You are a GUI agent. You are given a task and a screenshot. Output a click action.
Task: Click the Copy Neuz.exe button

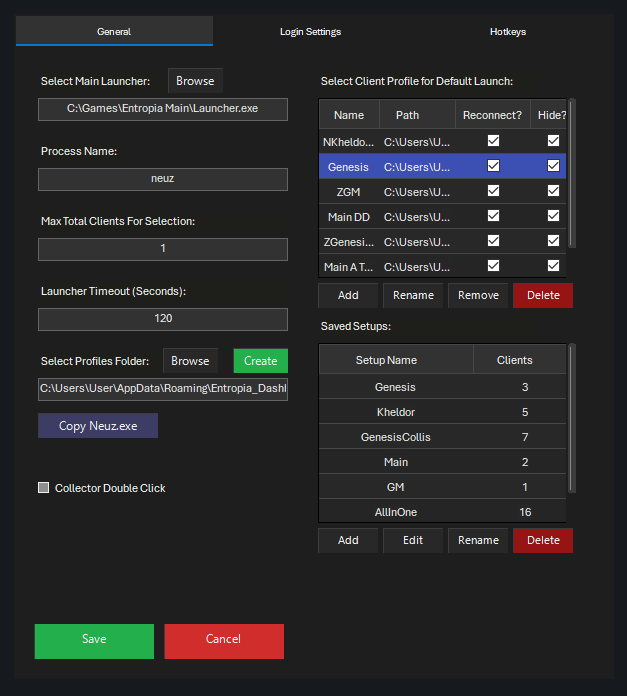point(98,426)
